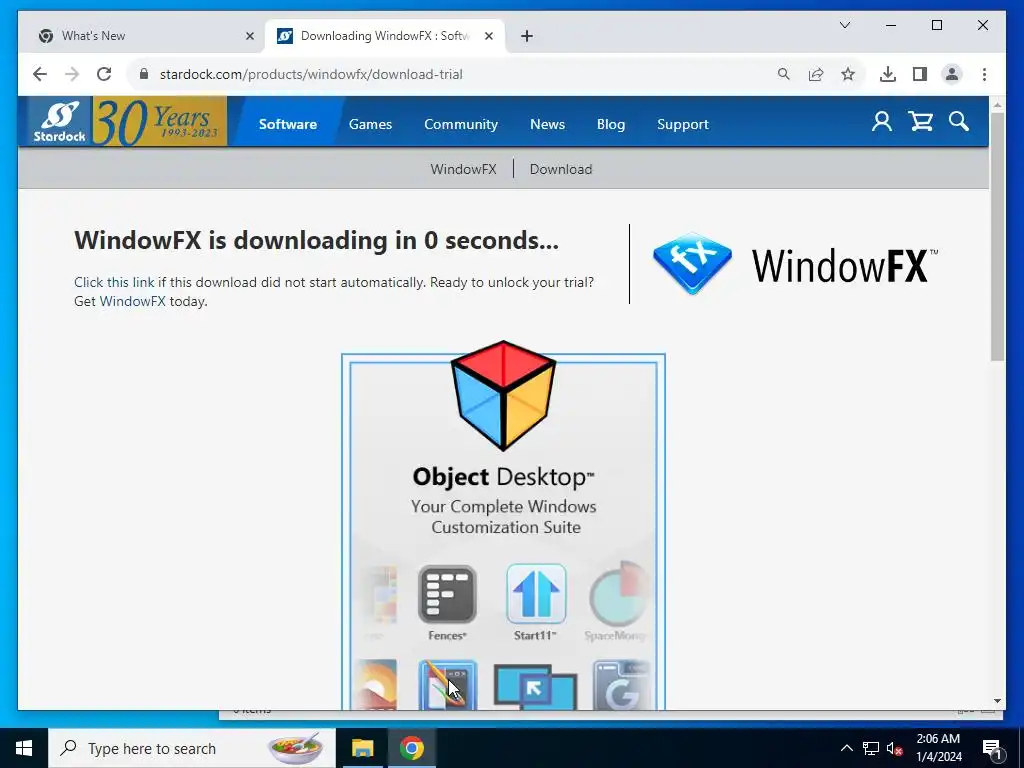
Task: Click the muted volume tray icon
Action: coord(894,748)
